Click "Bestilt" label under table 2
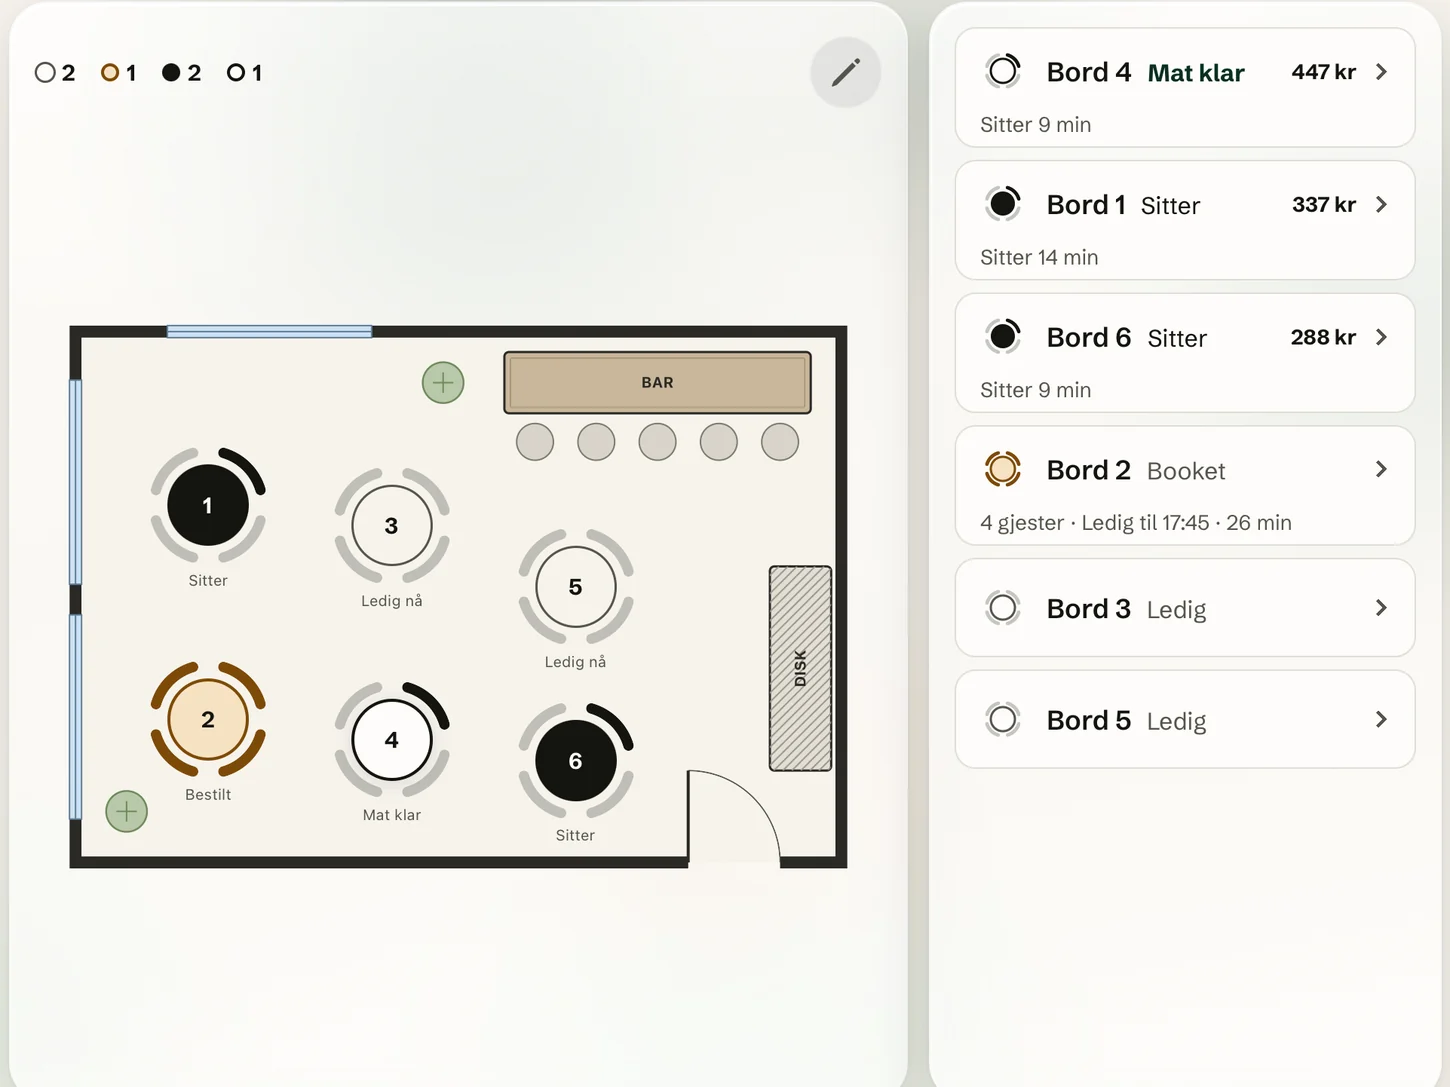 (x=208, y=794)
